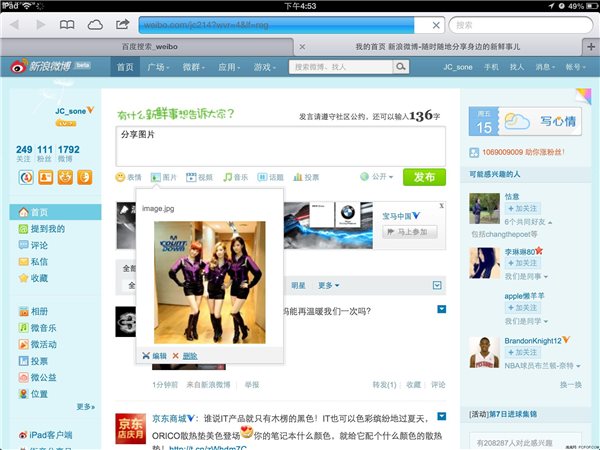This screenshot has width=600, height=450.
Task: Select the 首页 nav item
Action: pos(125,67)
